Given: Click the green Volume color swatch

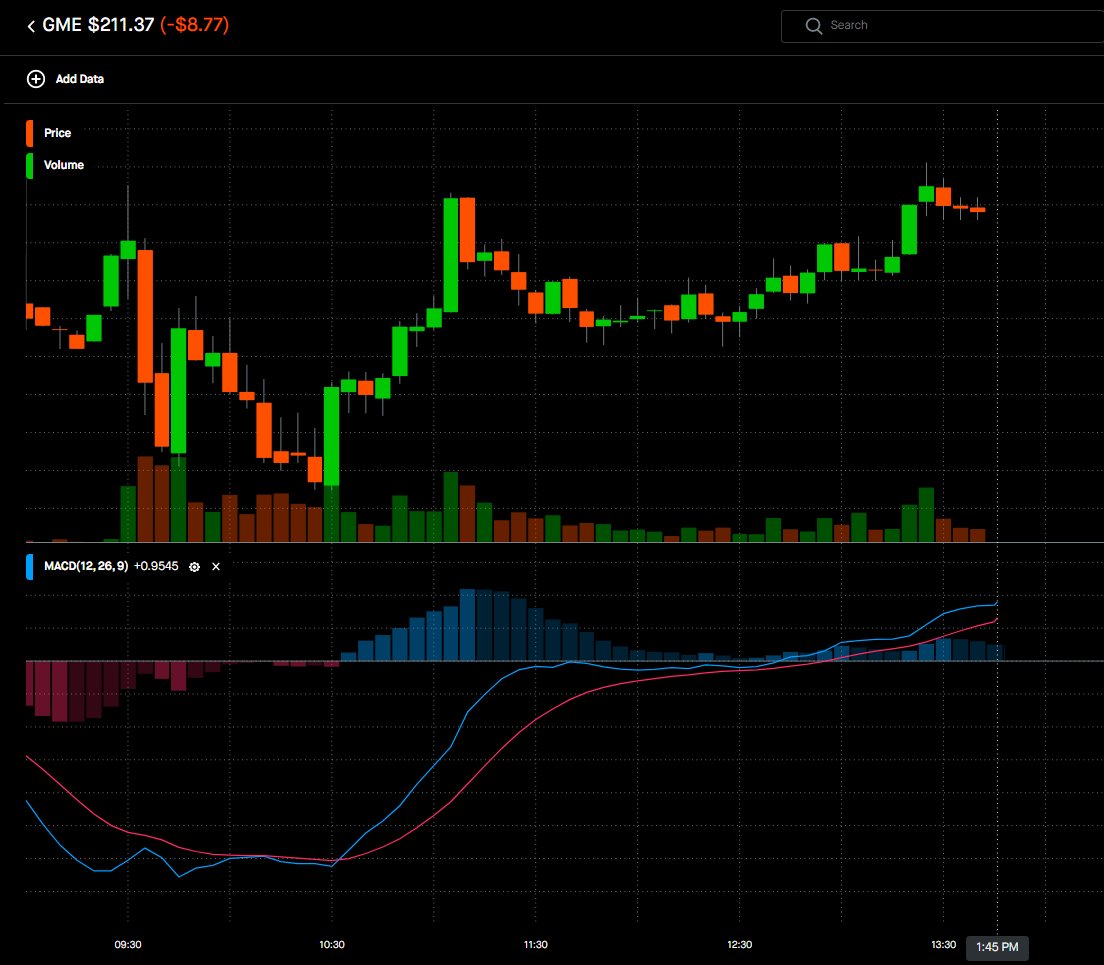Looking at the screenshot, I should coord(30,165).
